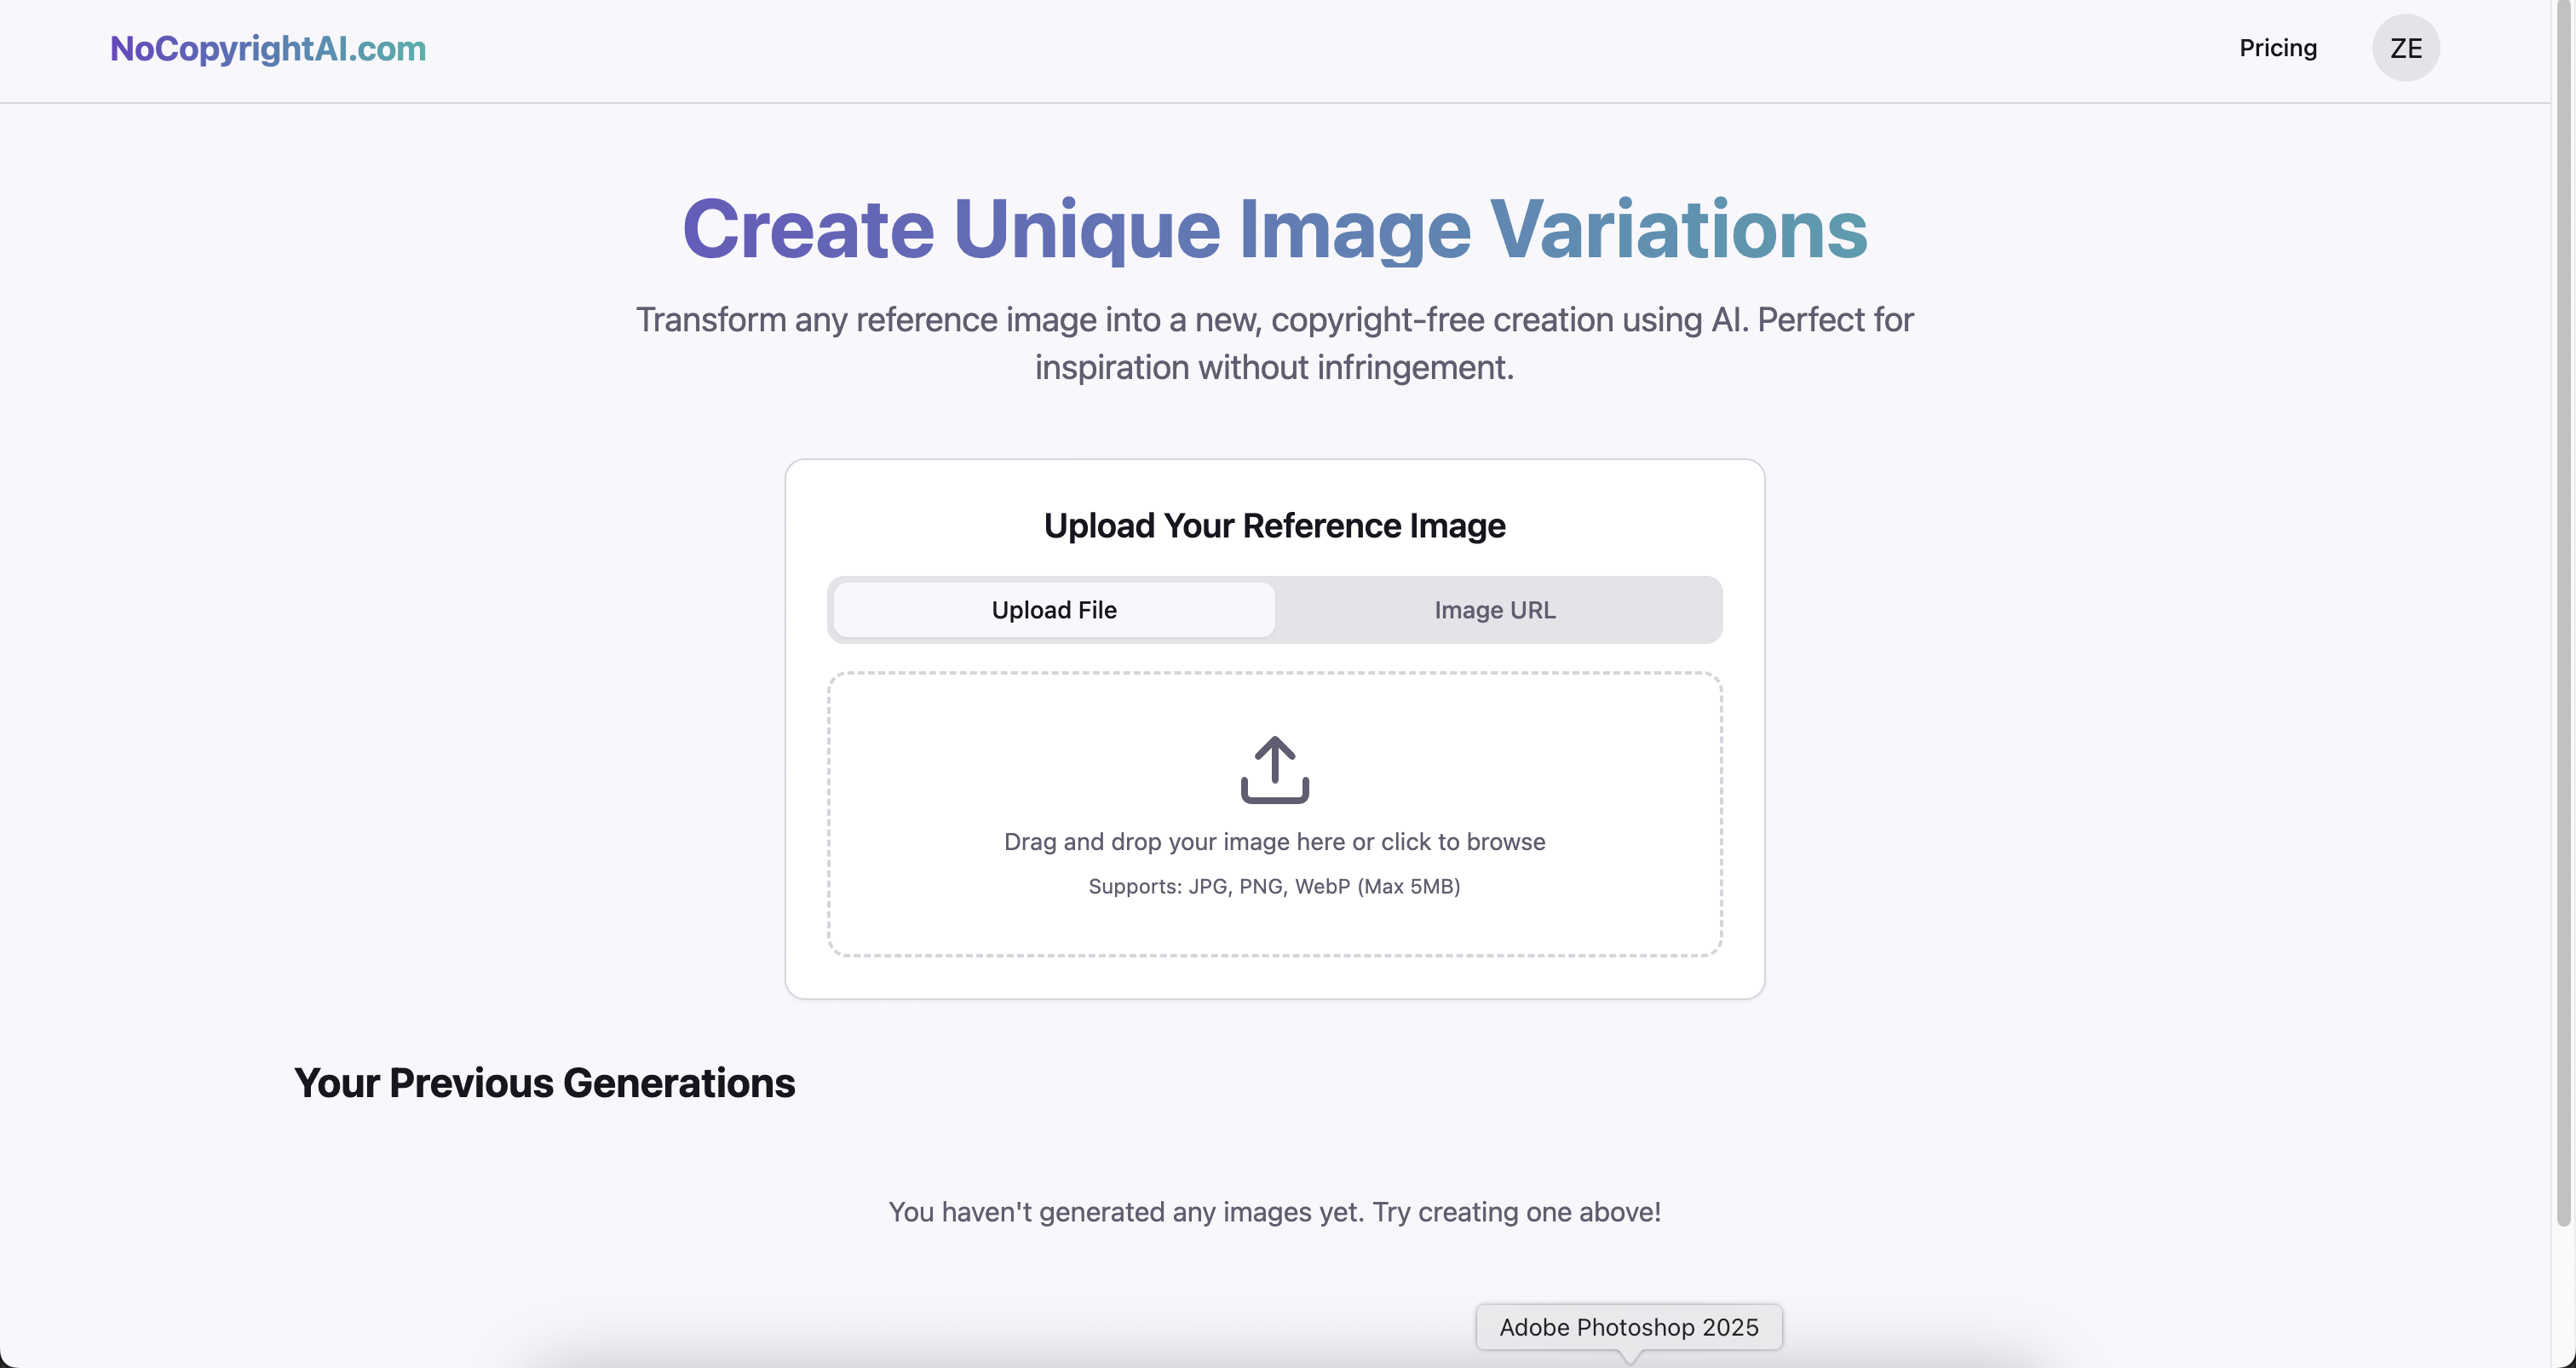Switch to the Upload File tab

coord(1053,610)
